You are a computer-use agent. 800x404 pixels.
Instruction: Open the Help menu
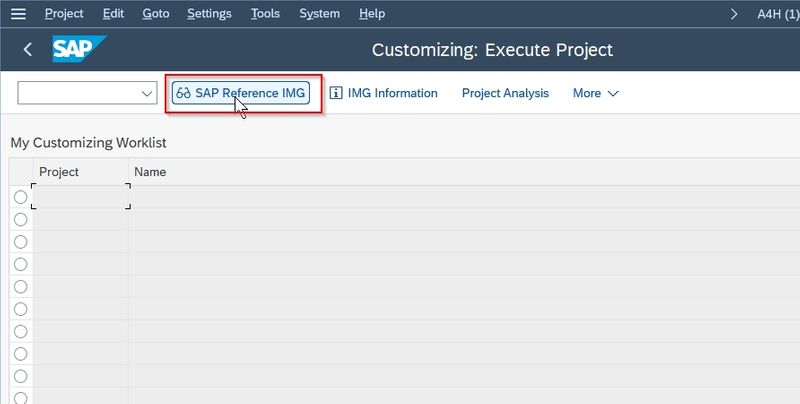pyautogui.click(x=372, y=14)
